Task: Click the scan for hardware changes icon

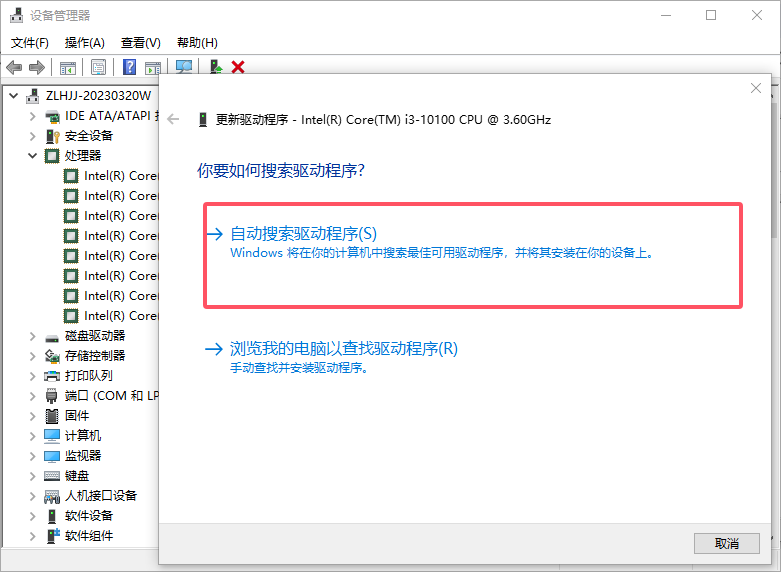Action: click(184, 67)
